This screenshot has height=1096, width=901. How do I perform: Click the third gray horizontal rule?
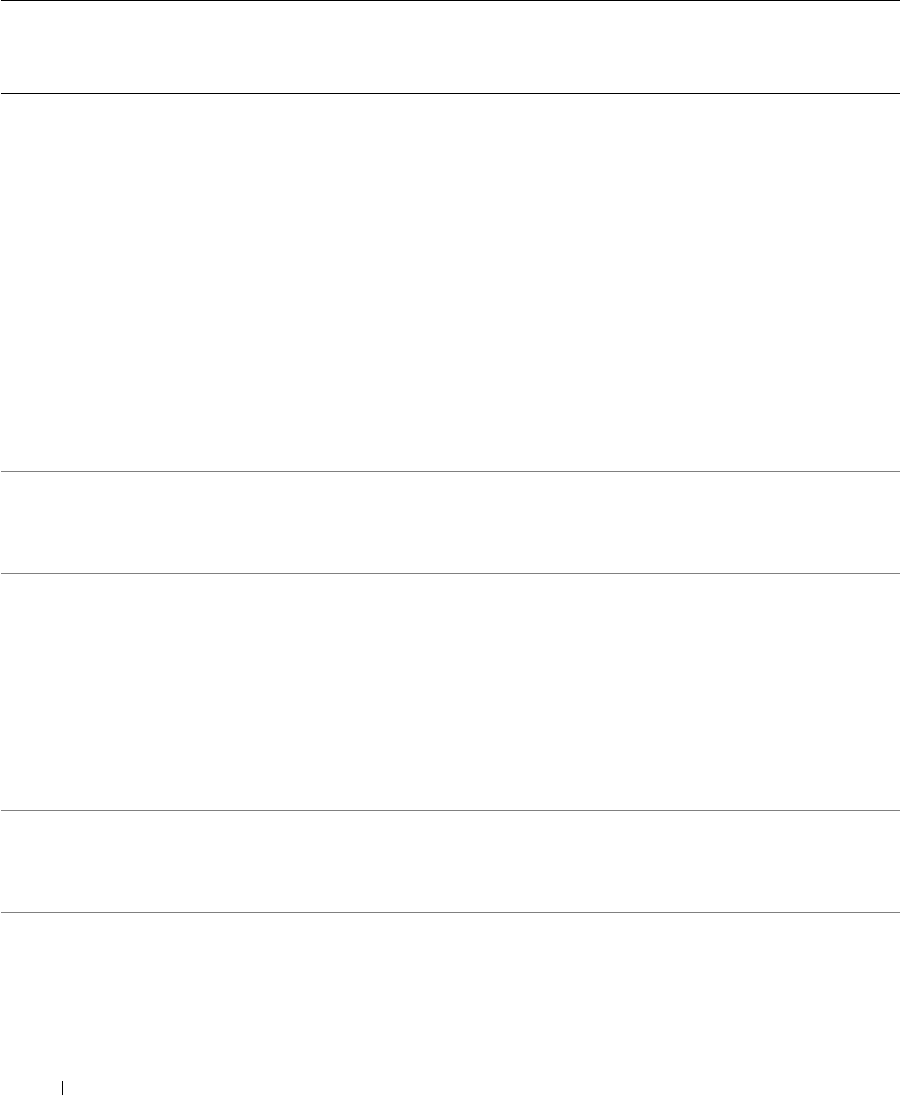[x=450, y=810]
